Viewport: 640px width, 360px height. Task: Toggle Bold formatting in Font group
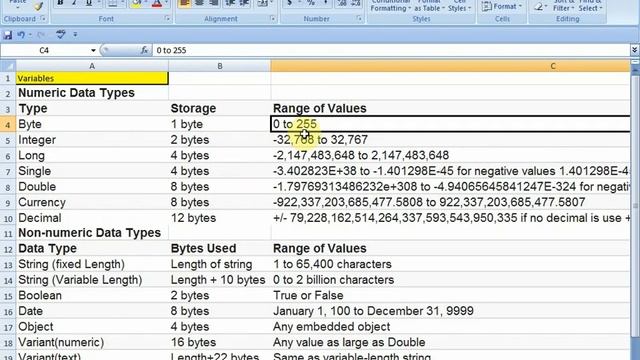coord(60,3)
